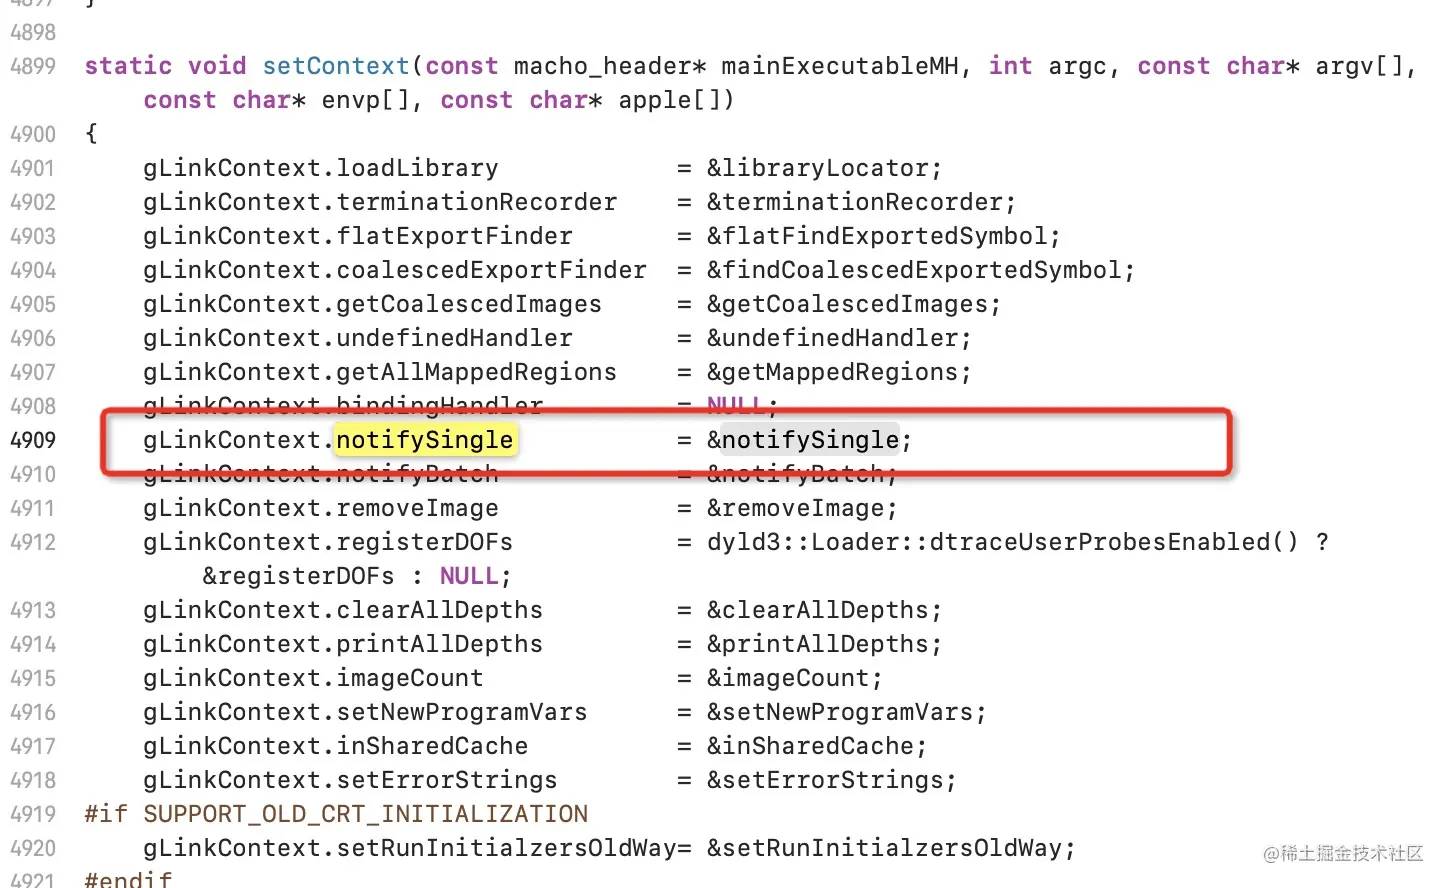The image size is (1448, 888).
Task: Click gLinkContext.removeImage member
Action: 321,508
